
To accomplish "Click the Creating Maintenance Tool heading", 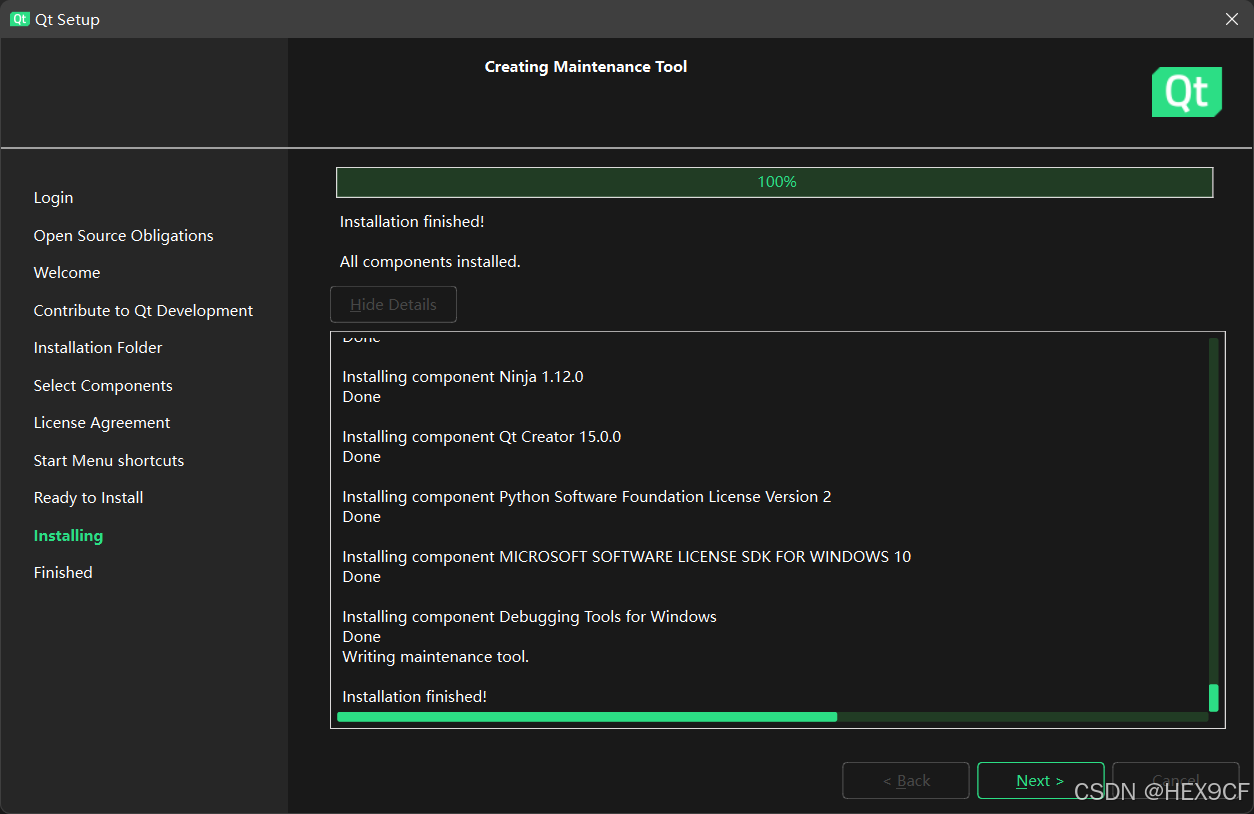I will point(586,67).
